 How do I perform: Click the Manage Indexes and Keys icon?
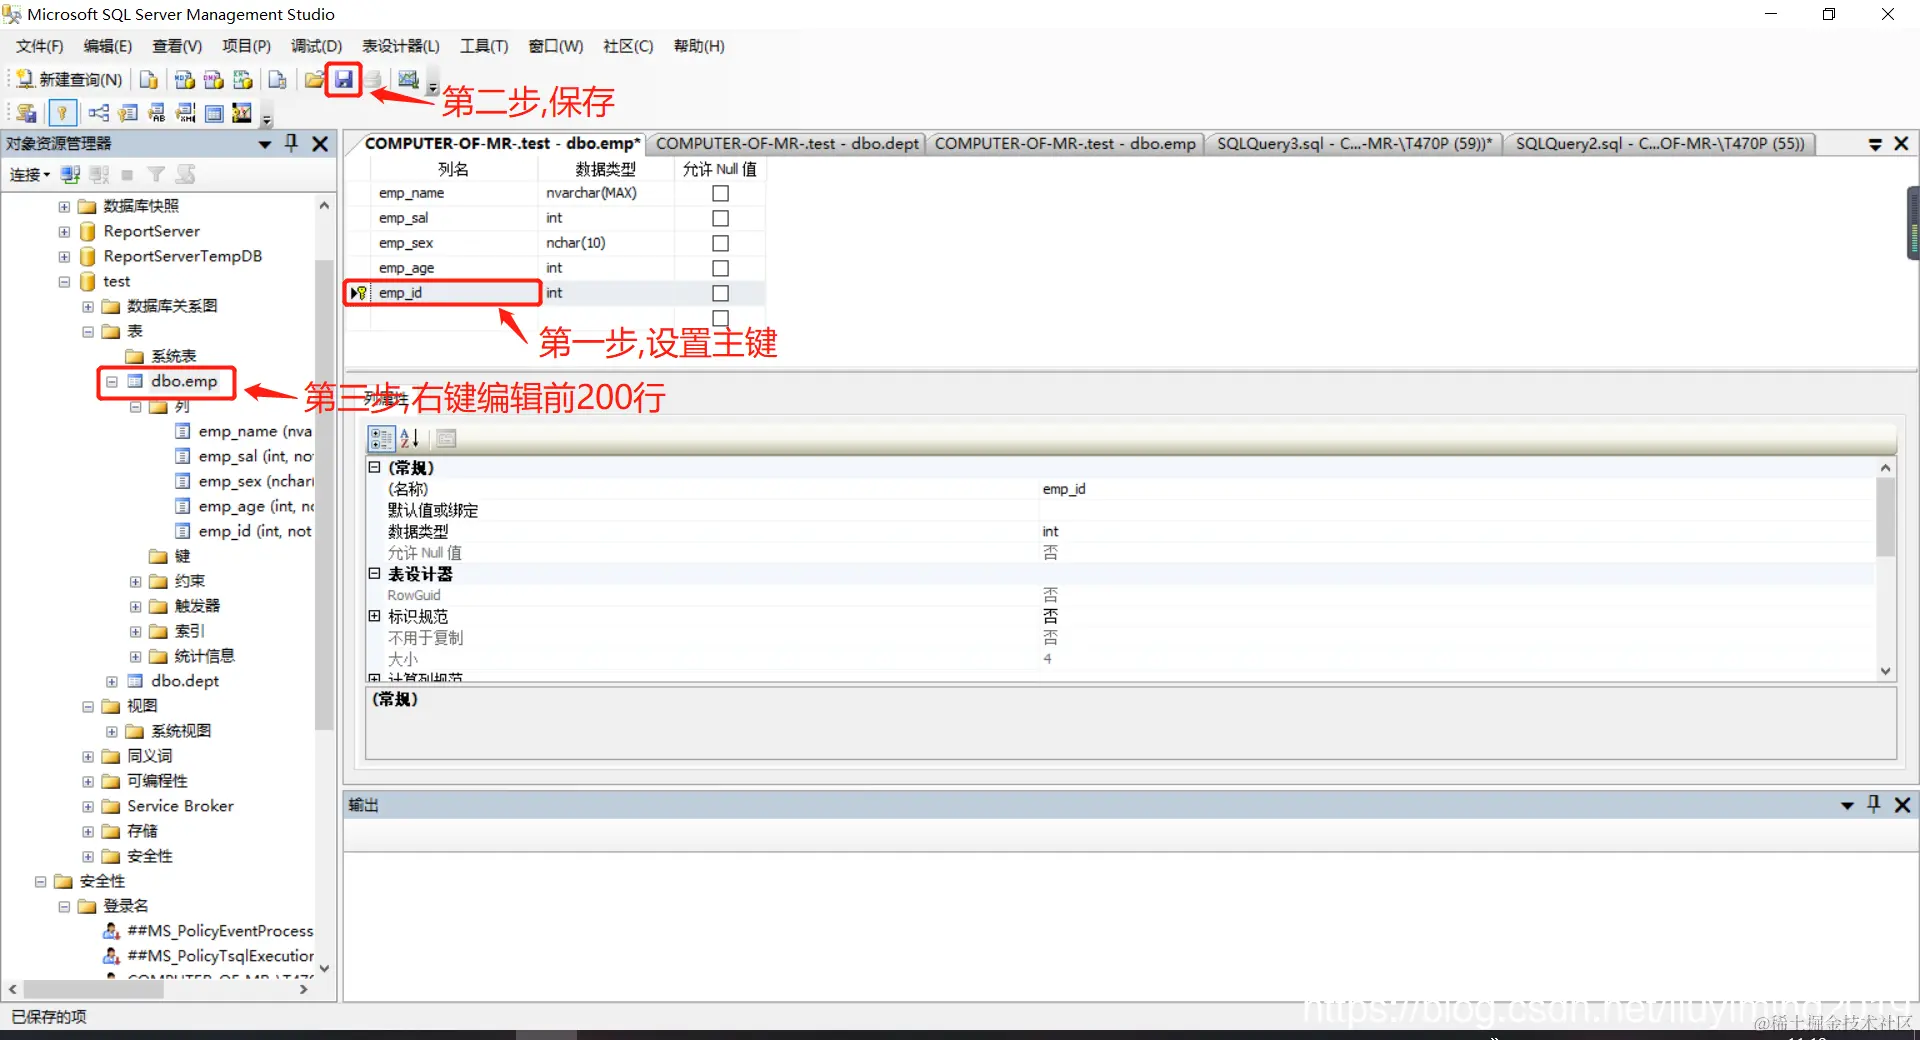coord(128,113)
